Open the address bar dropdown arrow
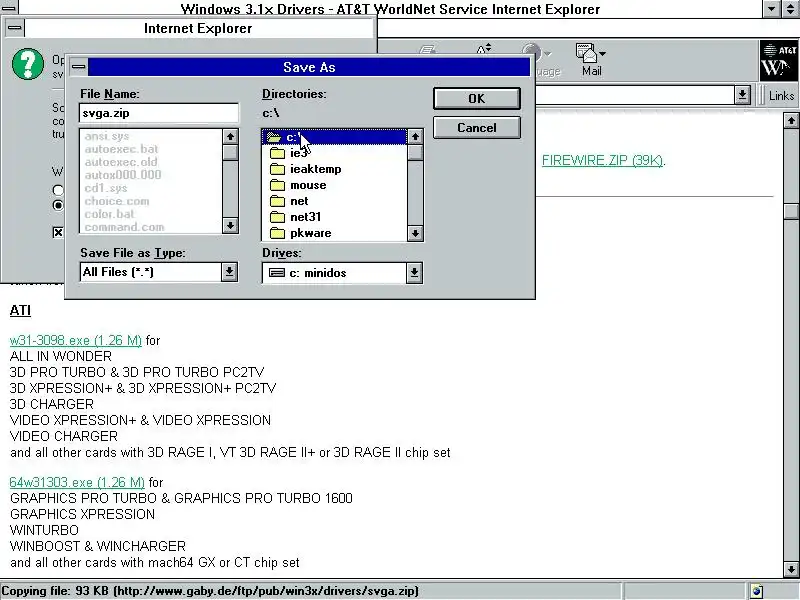 click(x=742, y=95)
